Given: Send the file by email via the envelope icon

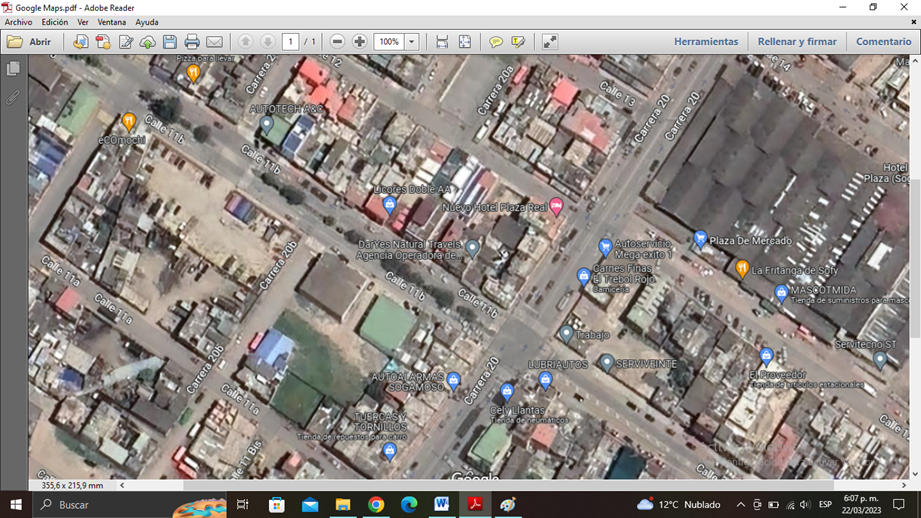Looking at the screenshot, I should [x=214, y=42].
